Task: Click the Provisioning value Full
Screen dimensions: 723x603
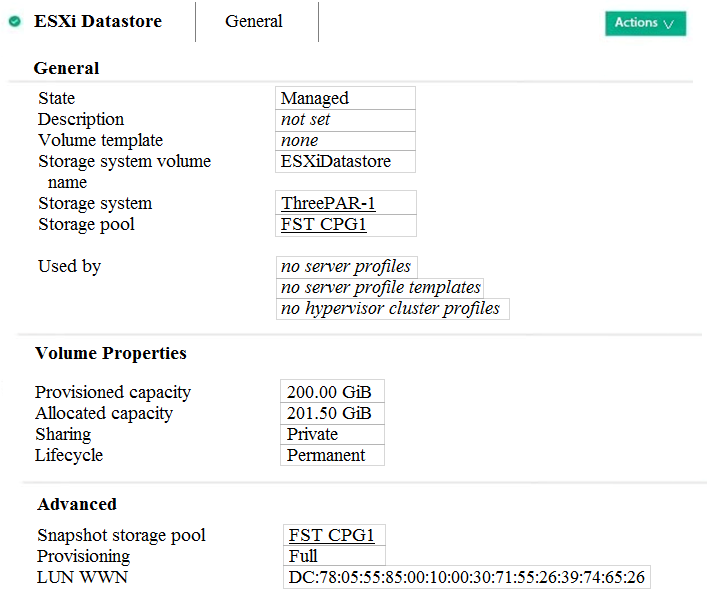Action: [x=303, y=556]
